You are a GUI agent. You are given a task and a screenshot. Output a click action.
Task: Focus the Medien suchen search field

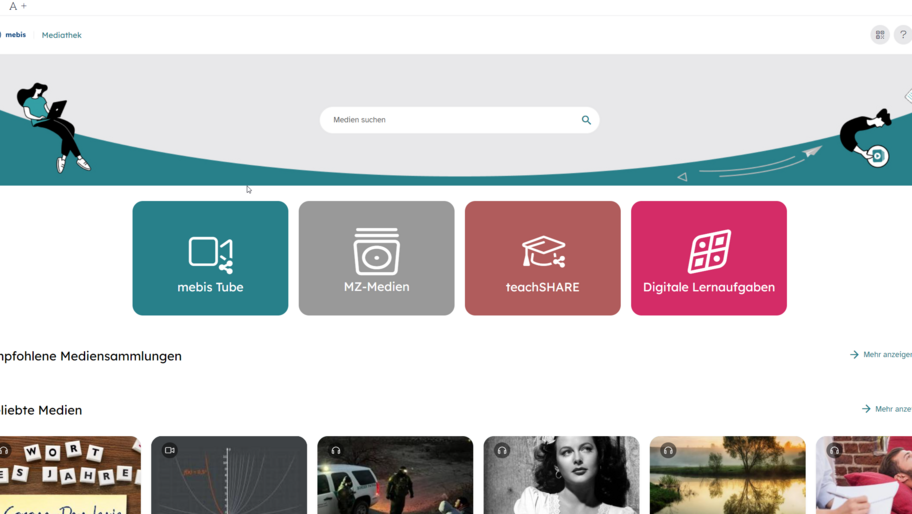pos(459,120)
